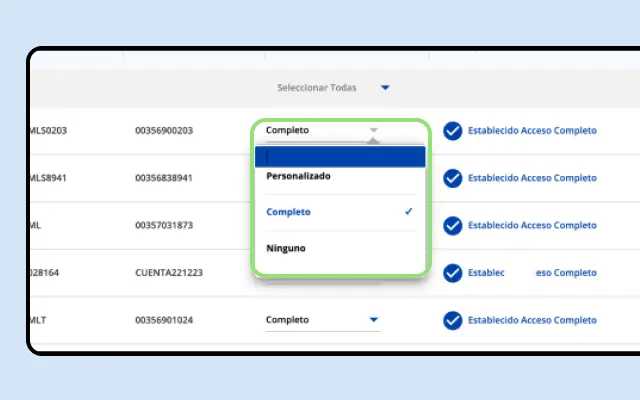Image resolution: width=640 pixels, height=400 pixels.
Task: Click checkmark icon for account 00356901024
Action: [453, 320]
